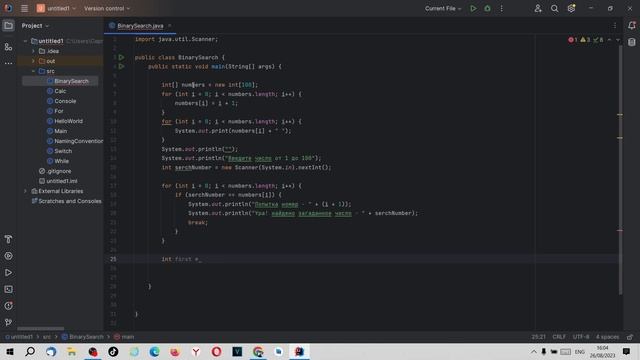640x360 pixels.
Task: Click the errors indicator in the editor
Action: (x=572, y=40)
